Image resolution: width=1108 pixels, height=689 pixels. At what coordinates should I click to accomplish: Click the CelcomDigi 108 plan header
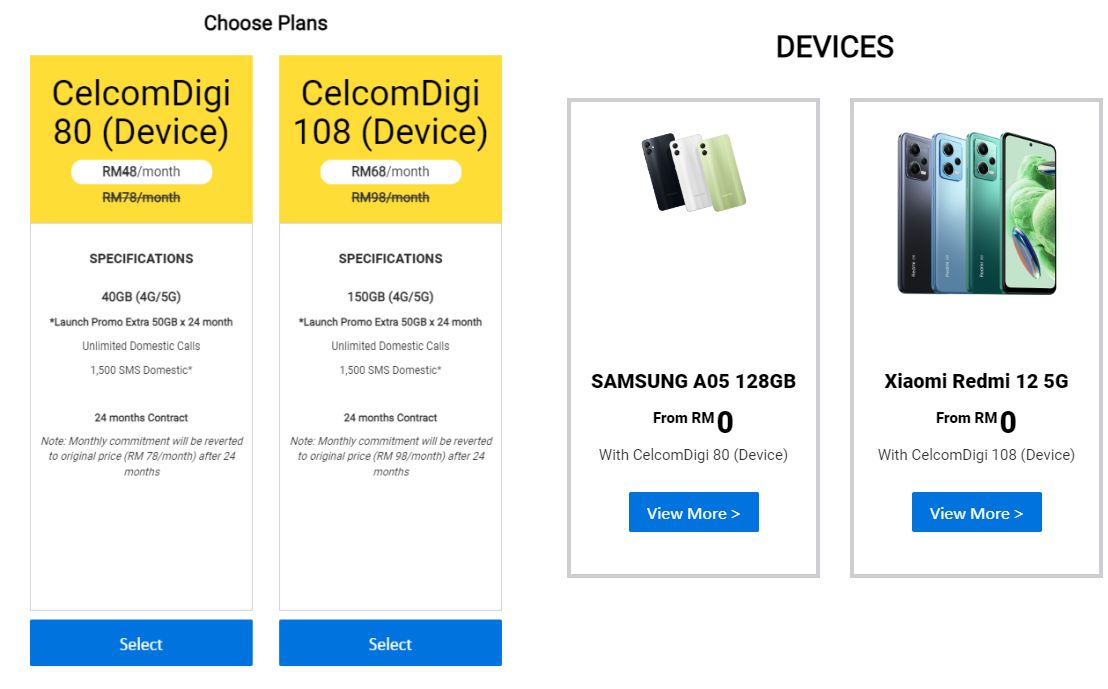[389, 112]
